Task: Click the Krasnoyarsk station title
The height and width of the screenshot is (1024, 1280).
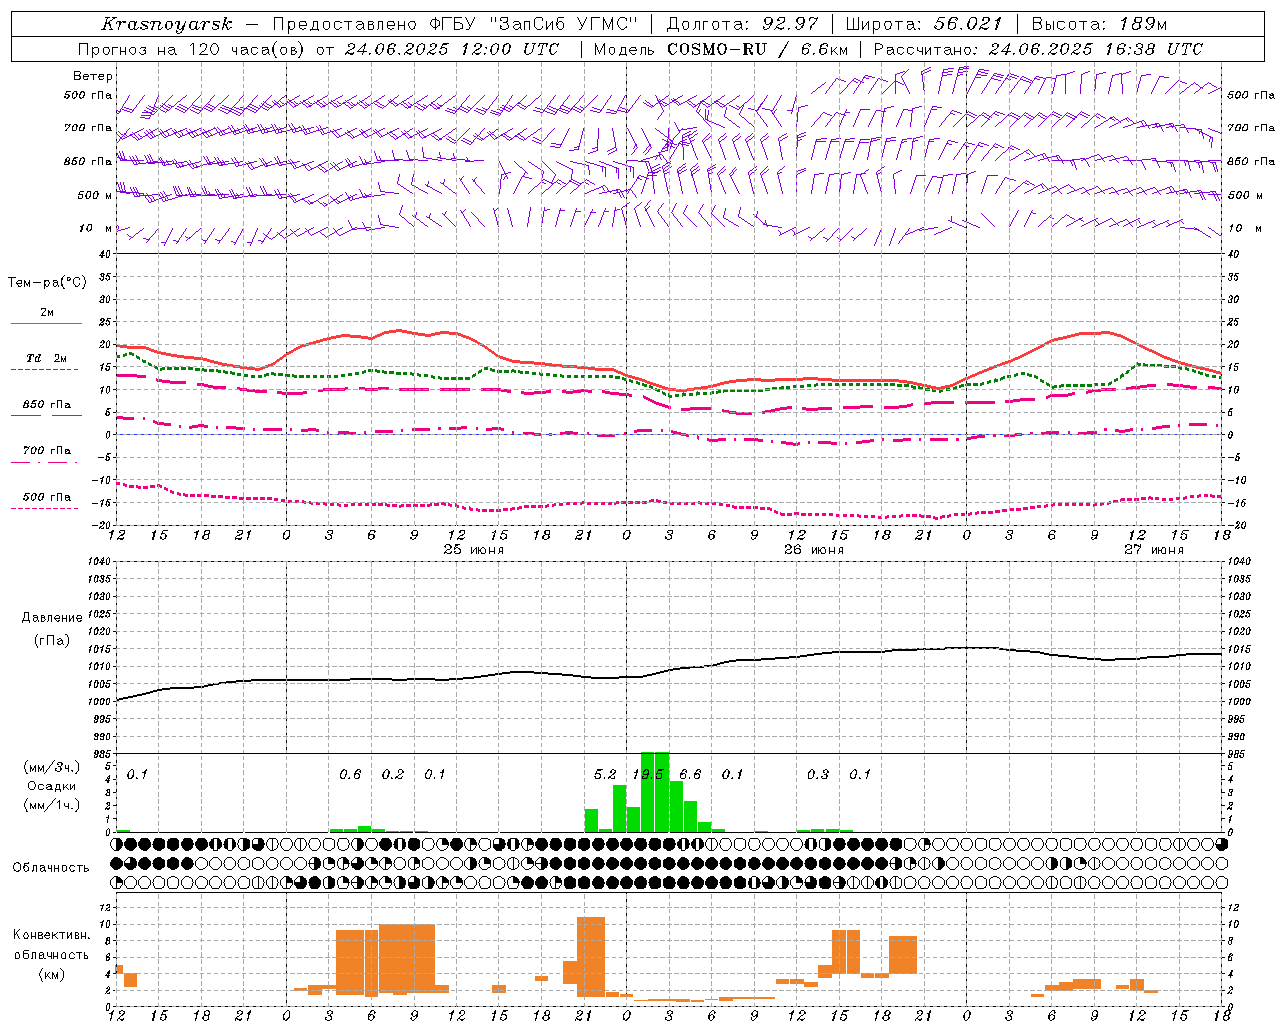Action: [x=167, y=24]
